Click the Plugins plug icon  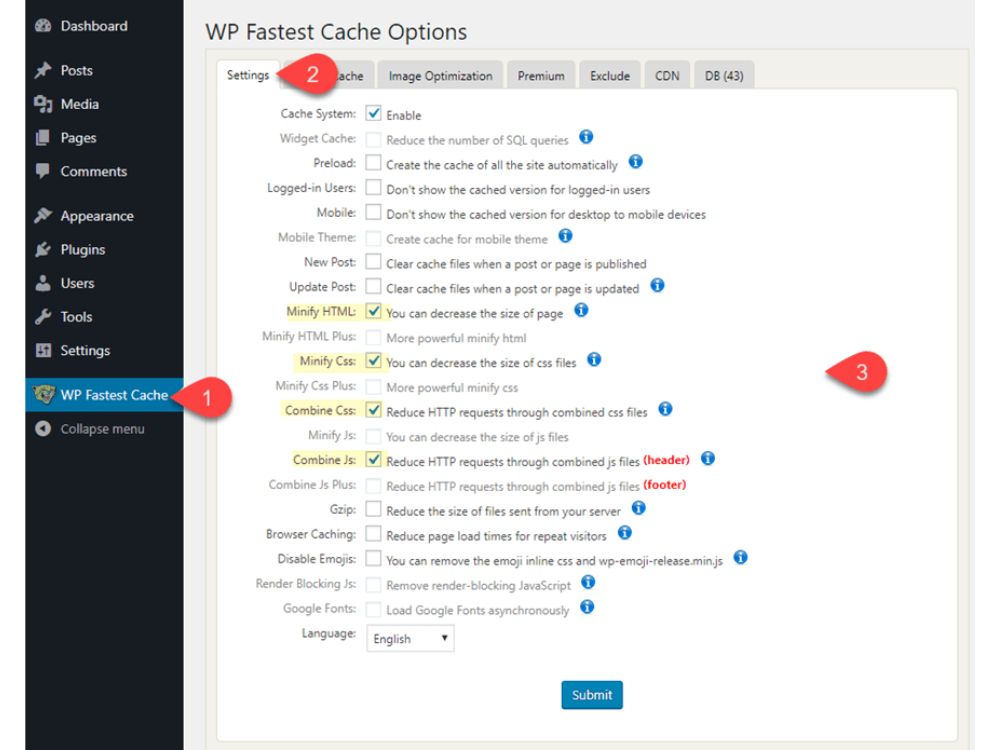43,249
